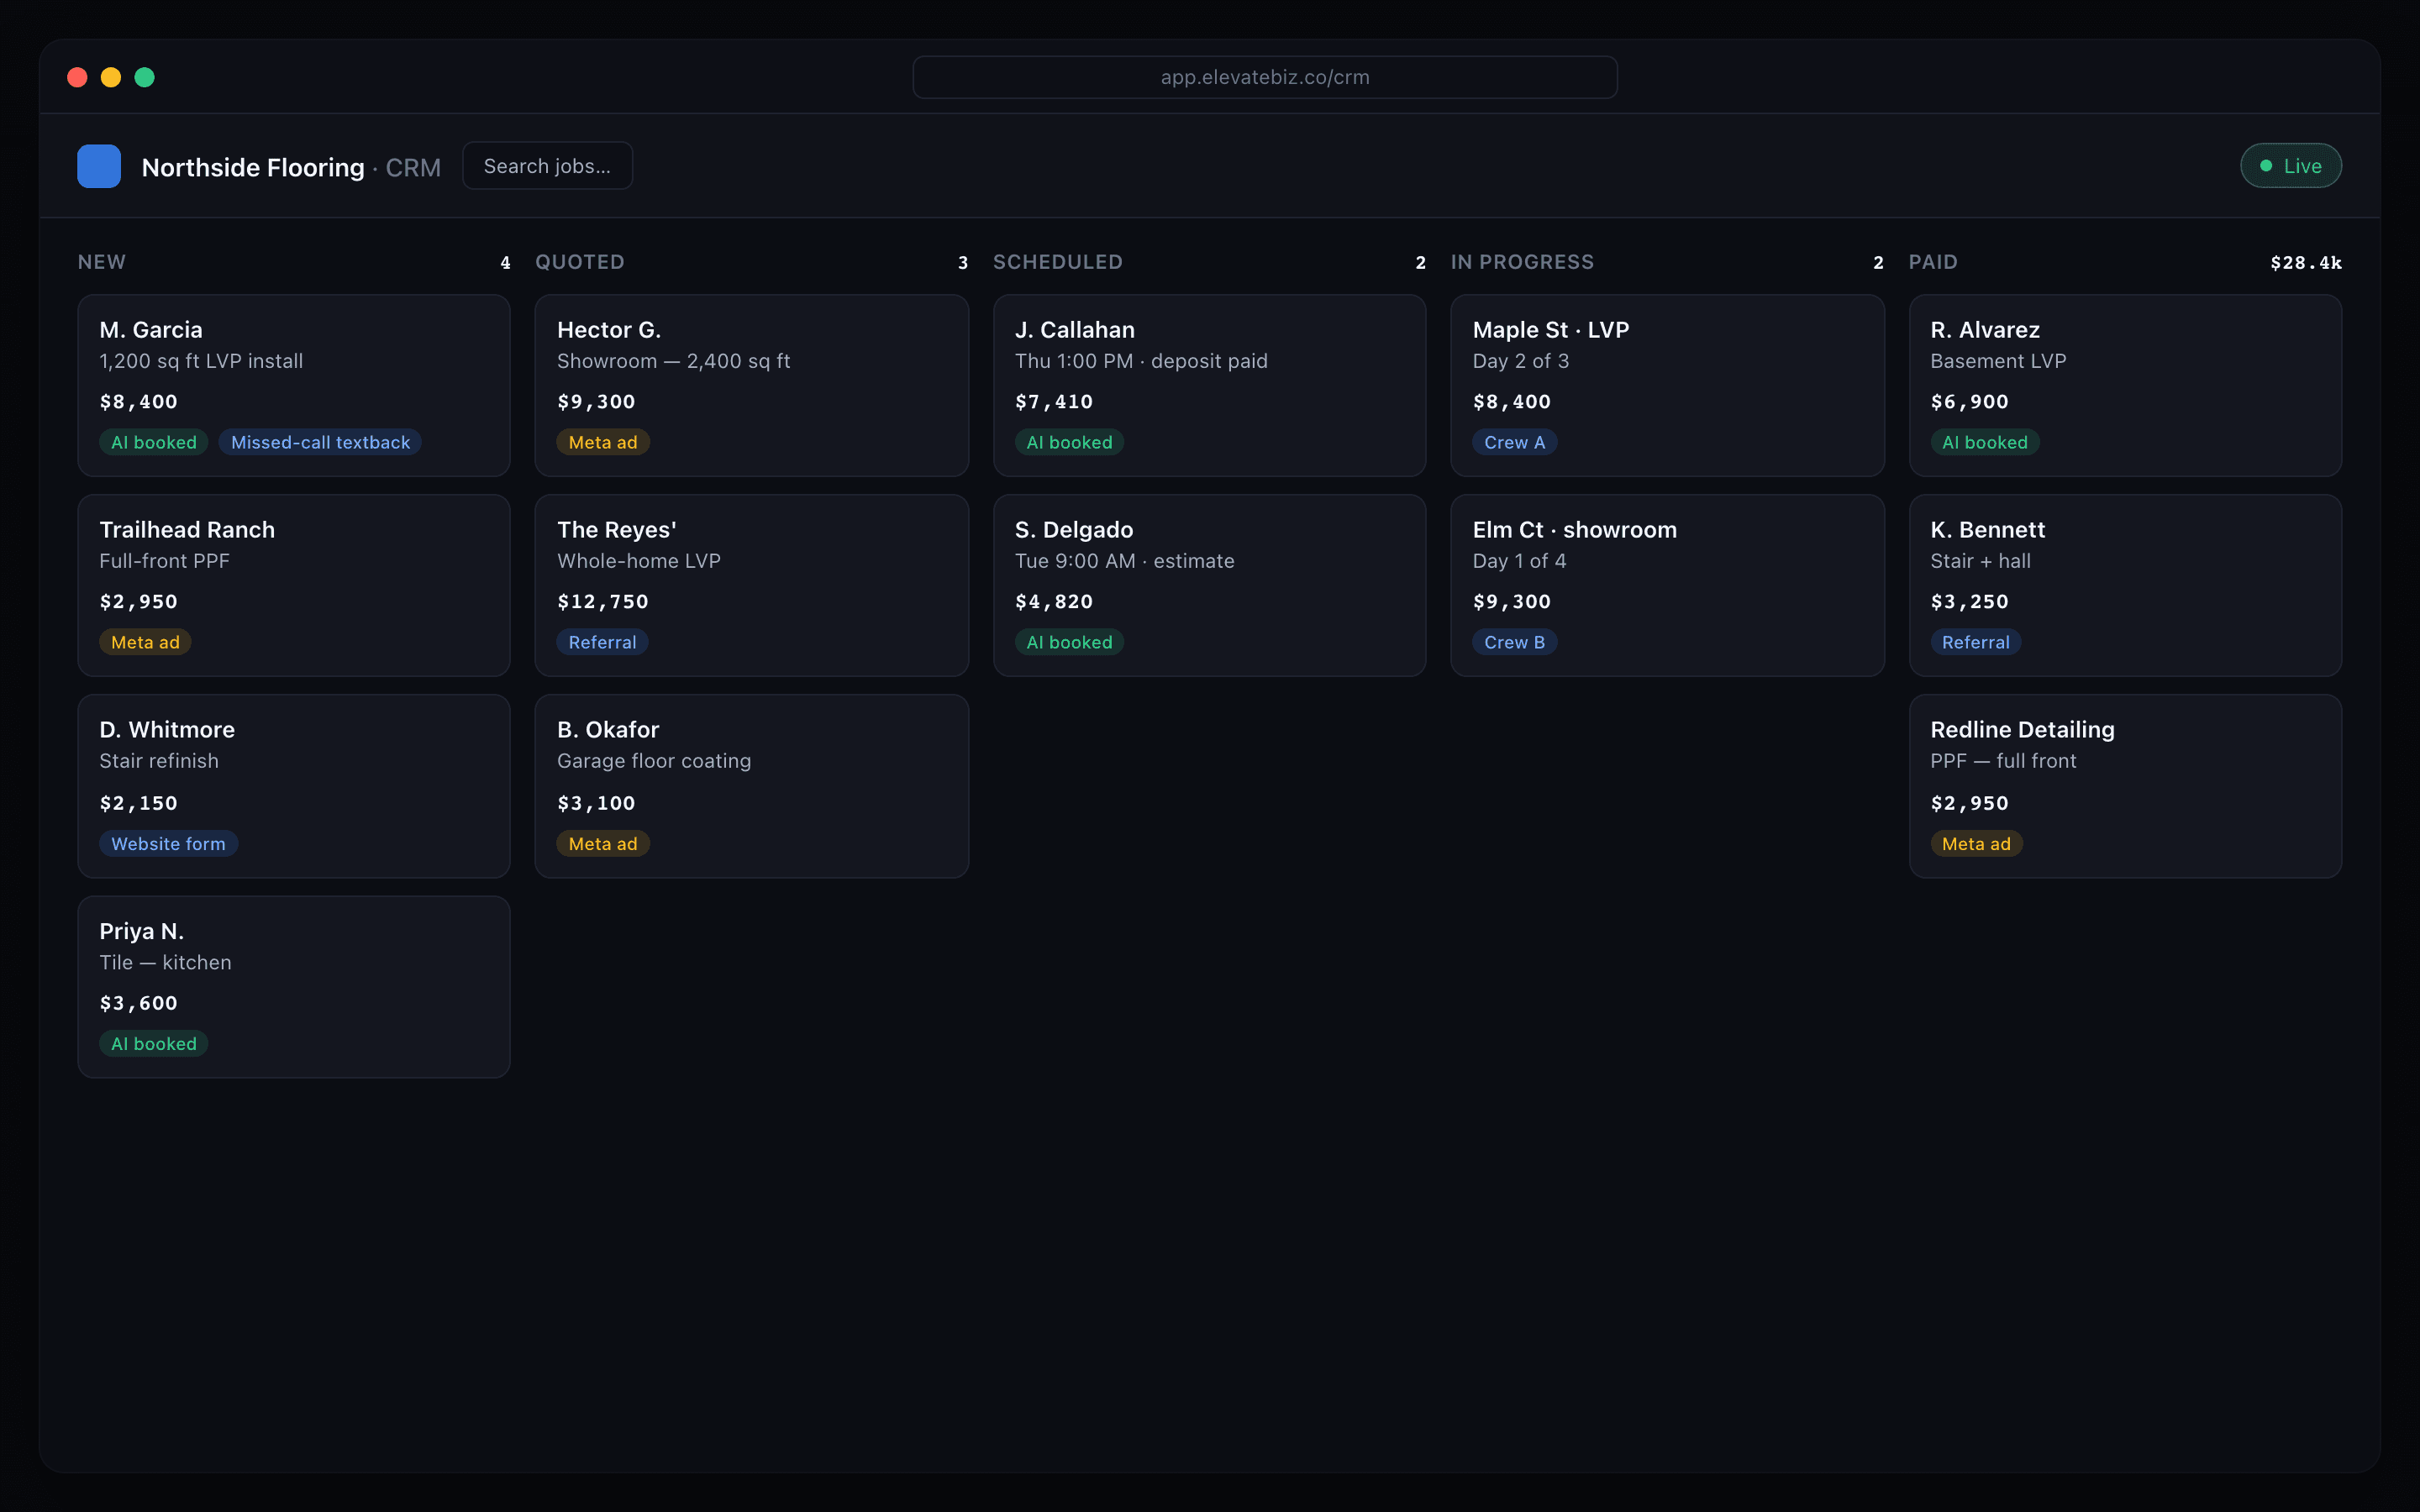The height and width of the screenshot is (1512, 2420).
Task: Open the Elm Ct · showroom card title
Action: point(1575,530)
